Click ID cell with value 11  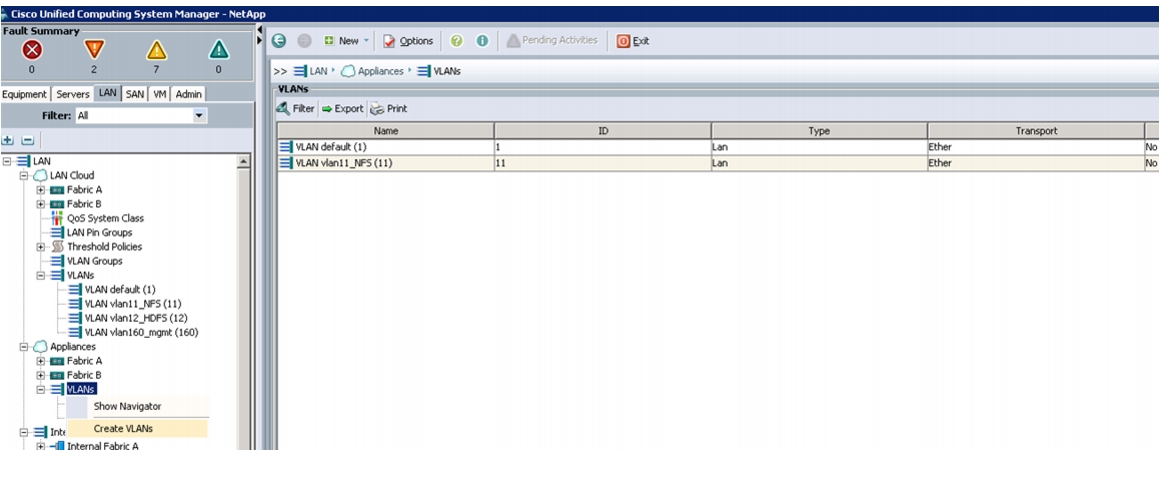click(603, 163)
